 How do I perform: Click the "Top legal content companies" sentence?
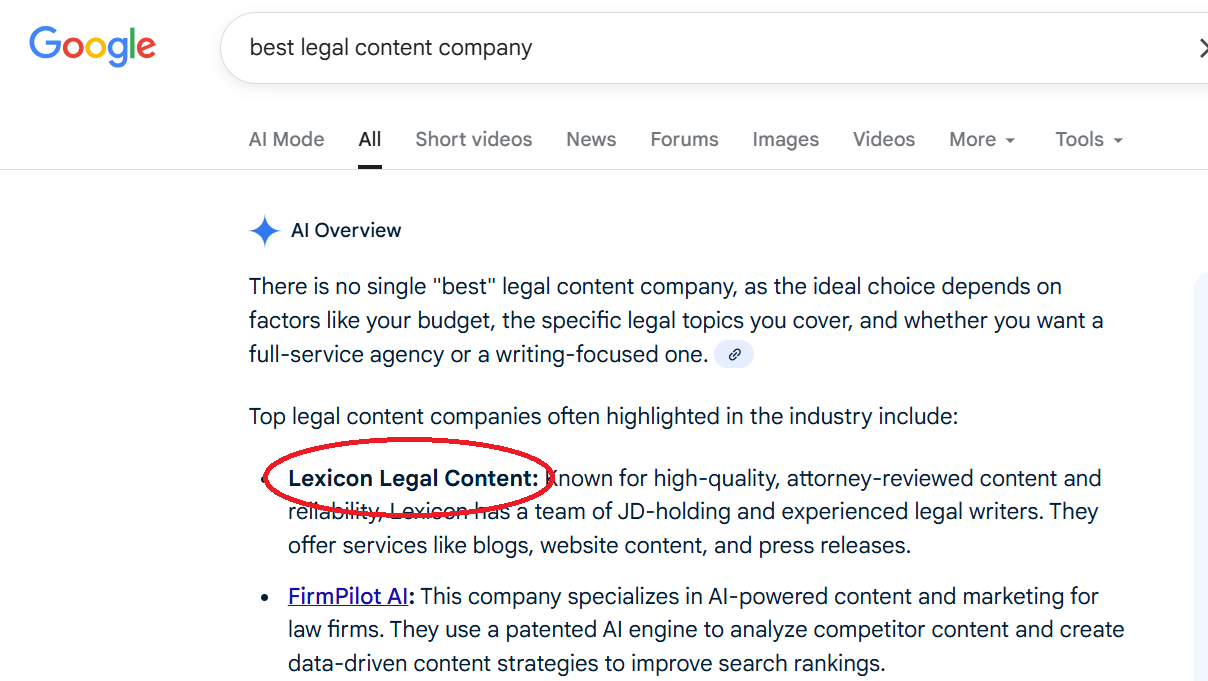[x=603, y=416]
